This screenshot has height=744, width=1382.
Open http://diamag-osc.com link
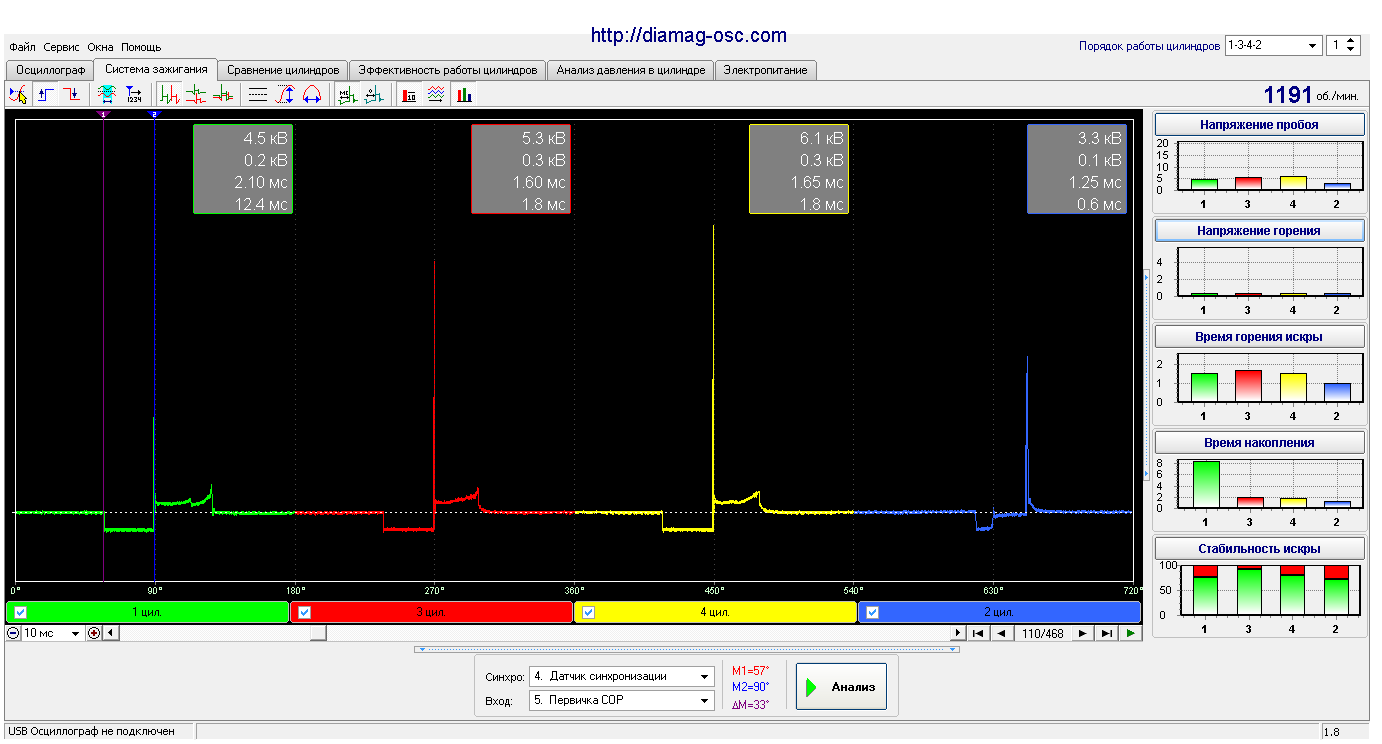pyautogui.click(x=689, y=35)
